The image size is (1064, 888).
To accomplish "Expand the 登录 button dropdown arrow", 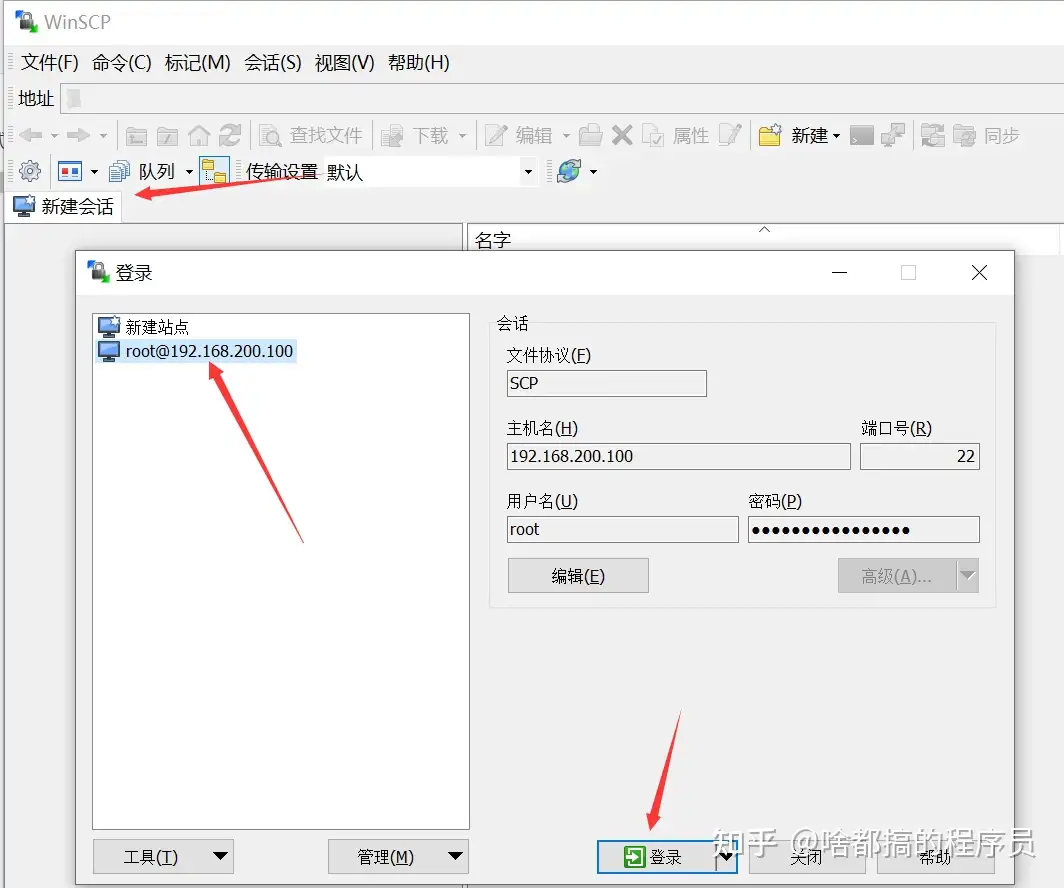I will point(727,857).
